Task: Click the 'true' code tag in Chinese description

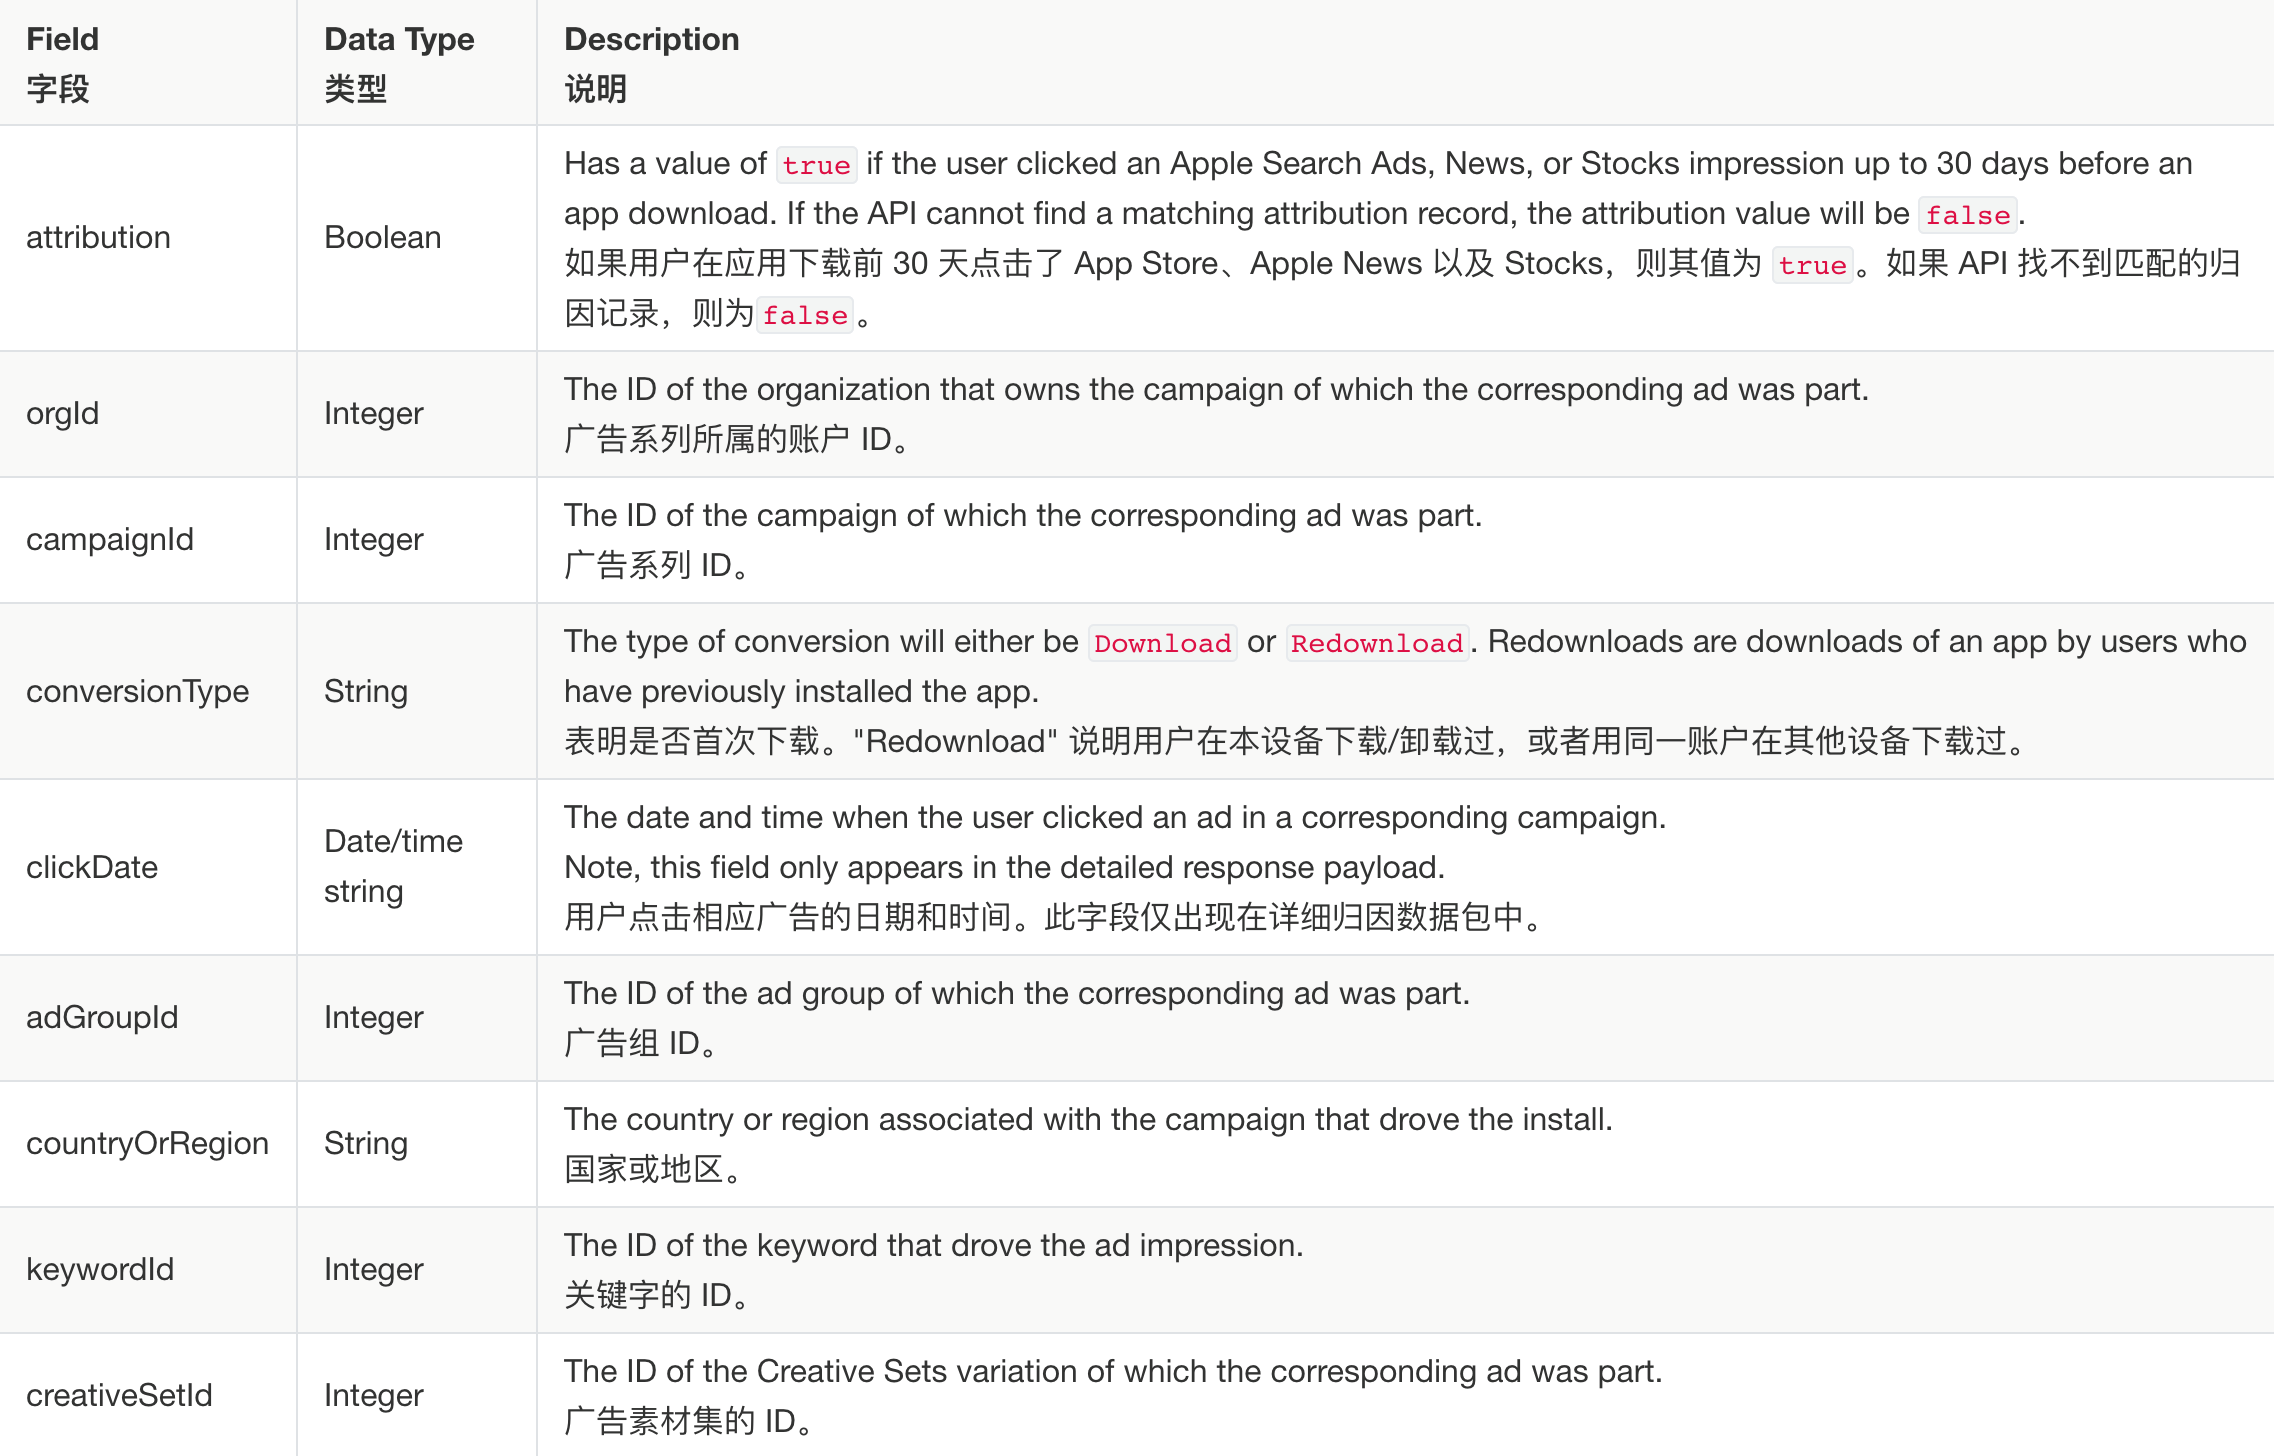Action: click(1812, 265)
